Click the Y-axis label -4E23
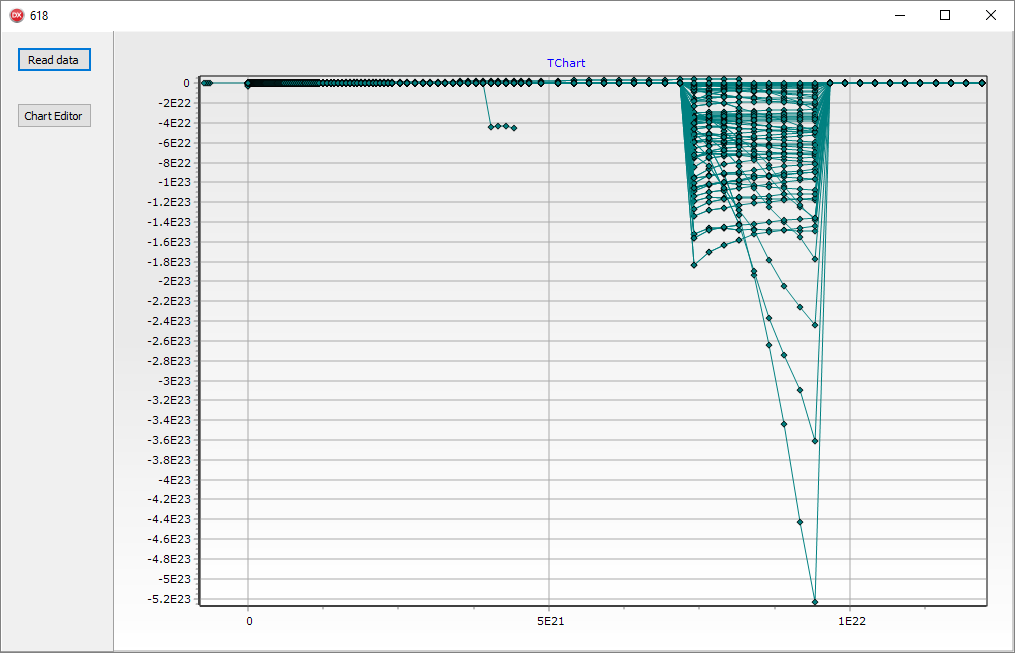This screenshot has height=653, width=1015. pyautogui.click(x=175, y=480)
